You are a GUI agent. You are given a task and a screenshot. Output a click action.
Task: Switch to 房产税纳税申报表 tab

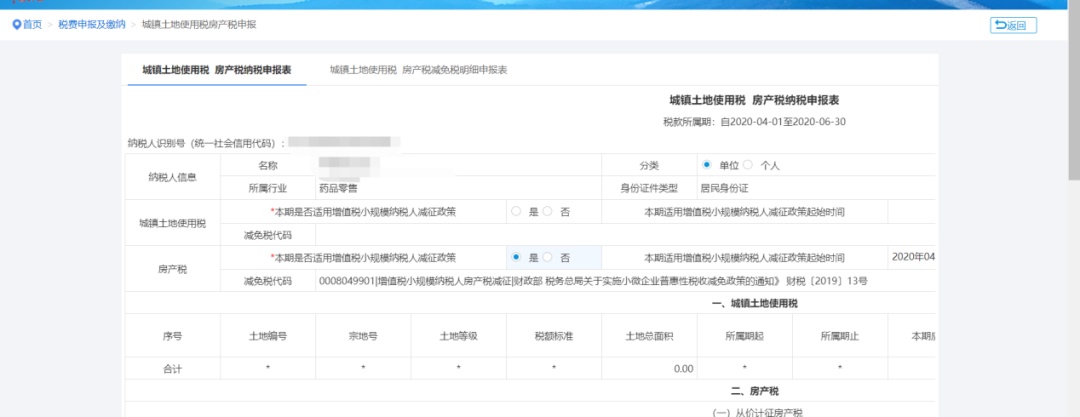click(216, 70)
